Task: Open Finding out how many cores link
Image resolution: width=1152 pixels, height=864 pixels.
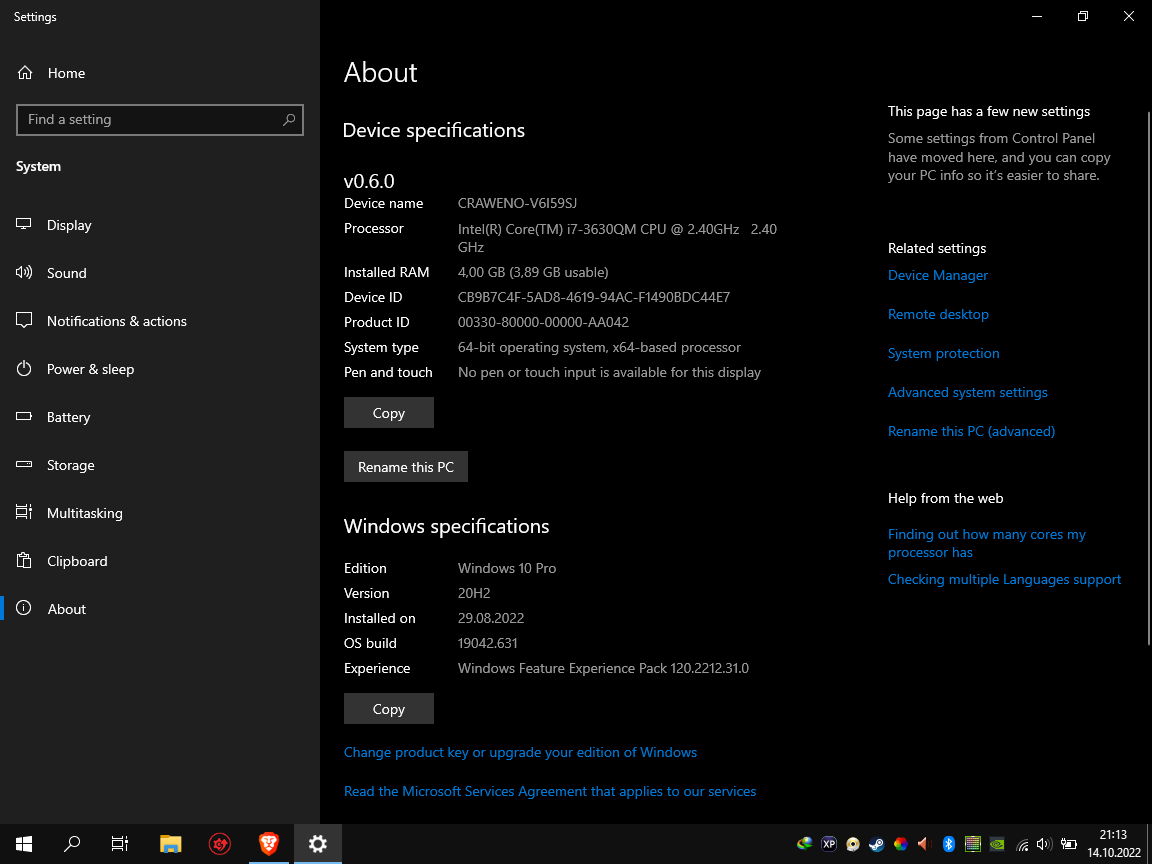Action: 987,544
